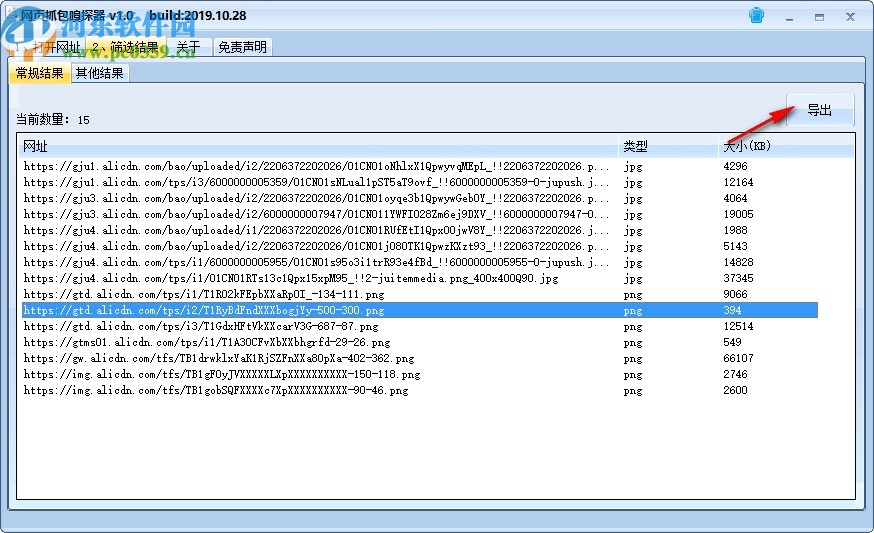874x533 pixels.
Task: Select the img.alicdn.com 90-46.png row
Action: coord(420,390)
